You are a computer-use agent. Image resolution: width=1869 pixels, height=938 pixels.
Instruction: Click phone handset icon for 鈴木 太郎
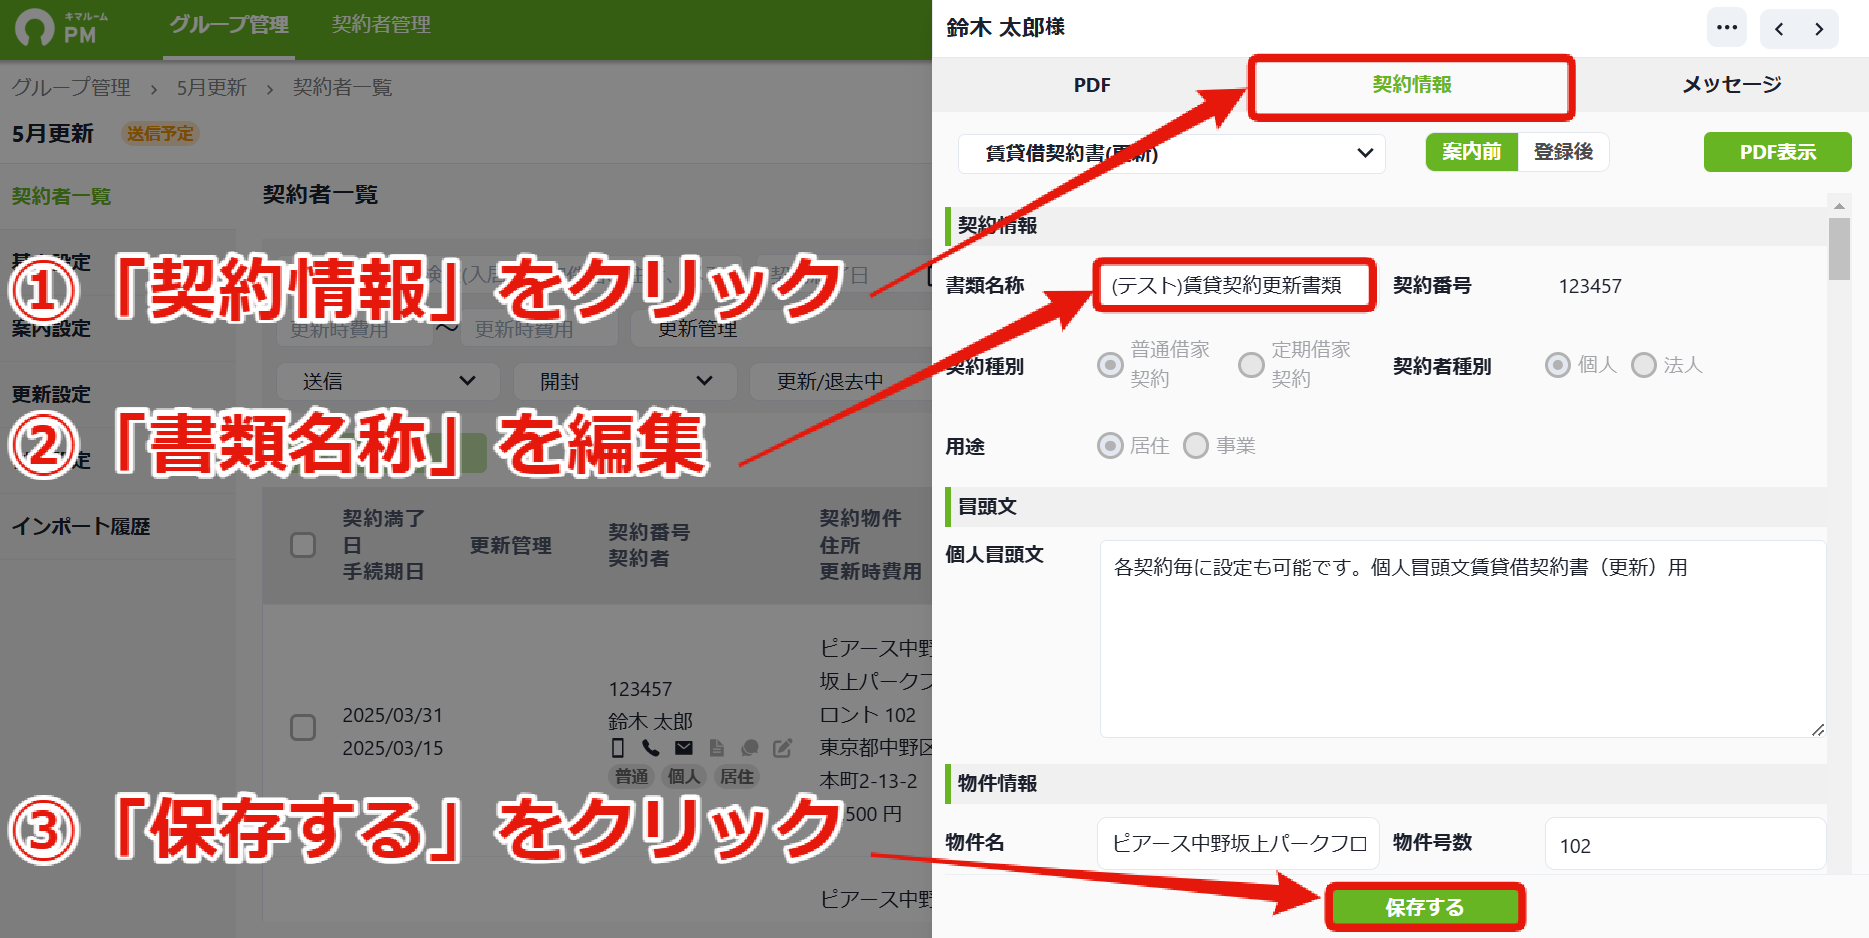(650, 748)
